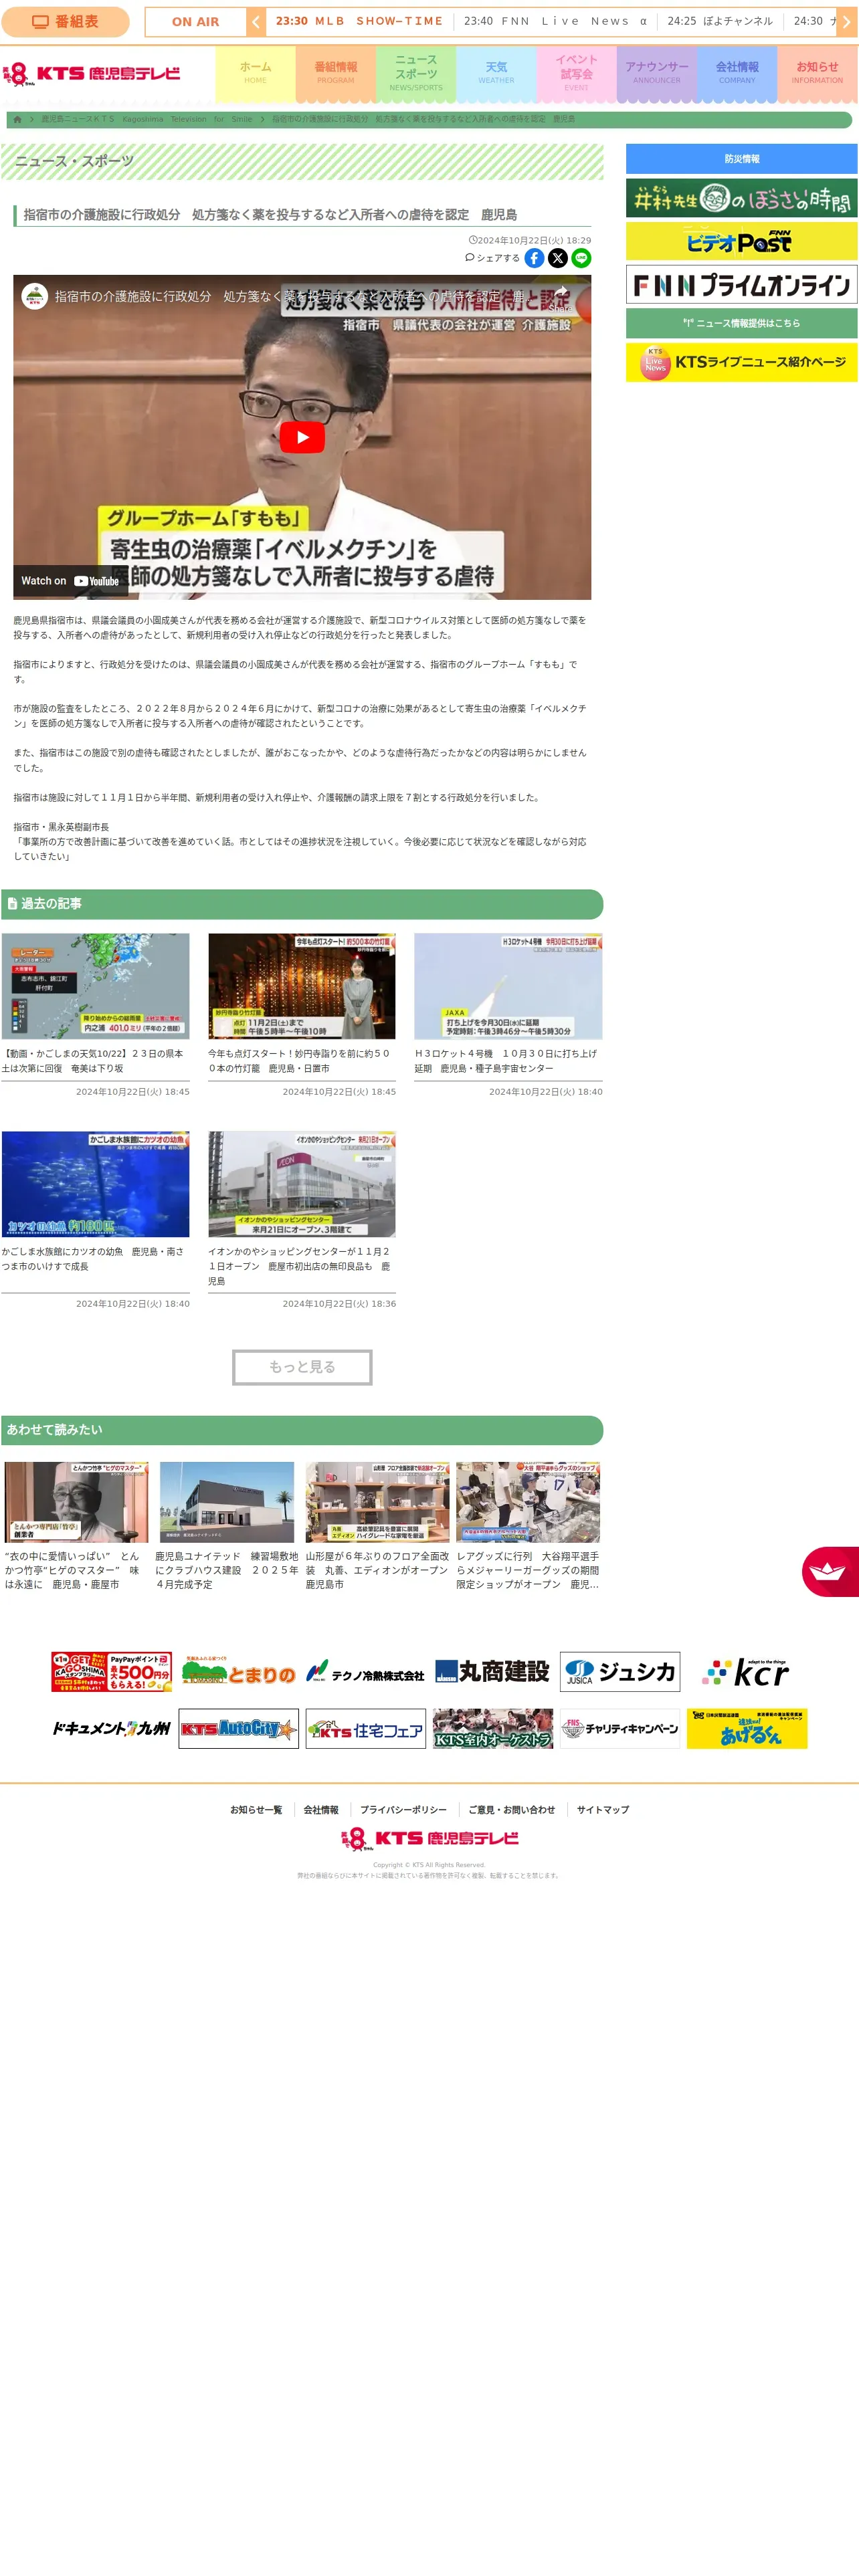Open the 番組表 program guide button
This screenshot has height=2576, width=859.
click(65, 22)
